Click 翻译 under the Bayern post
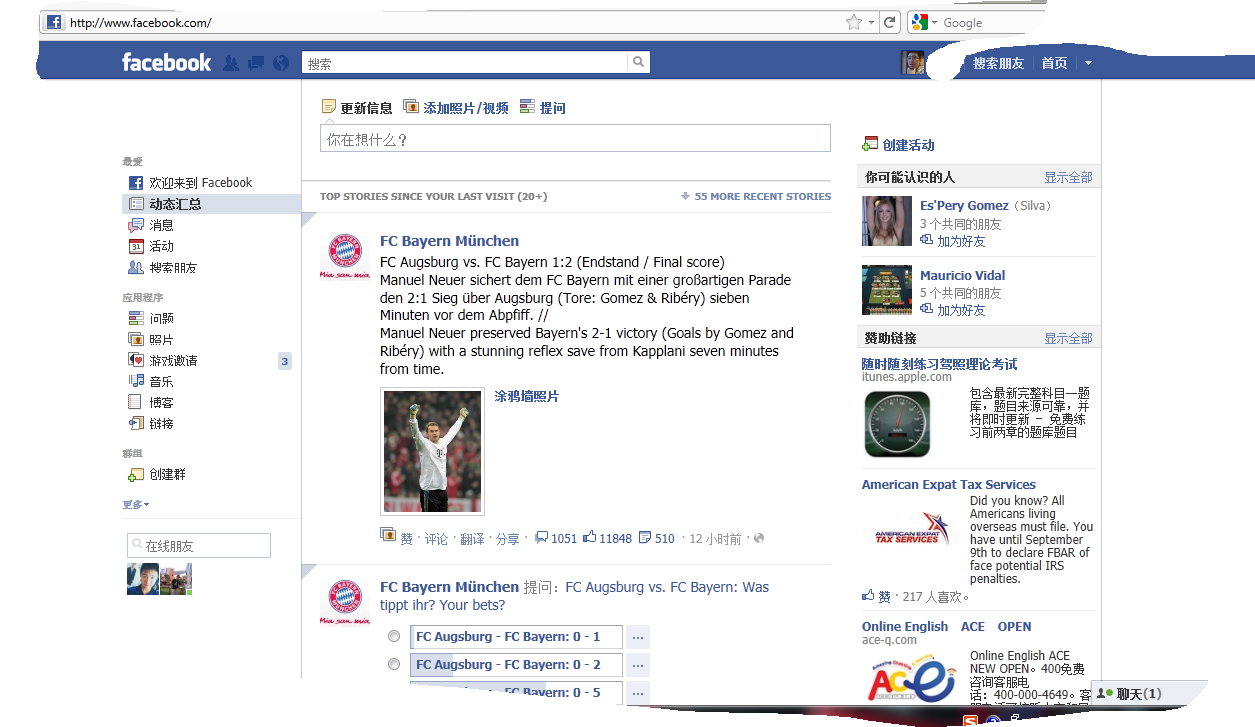The height and width of the screenshot is (727, 1255). [472, 538]
